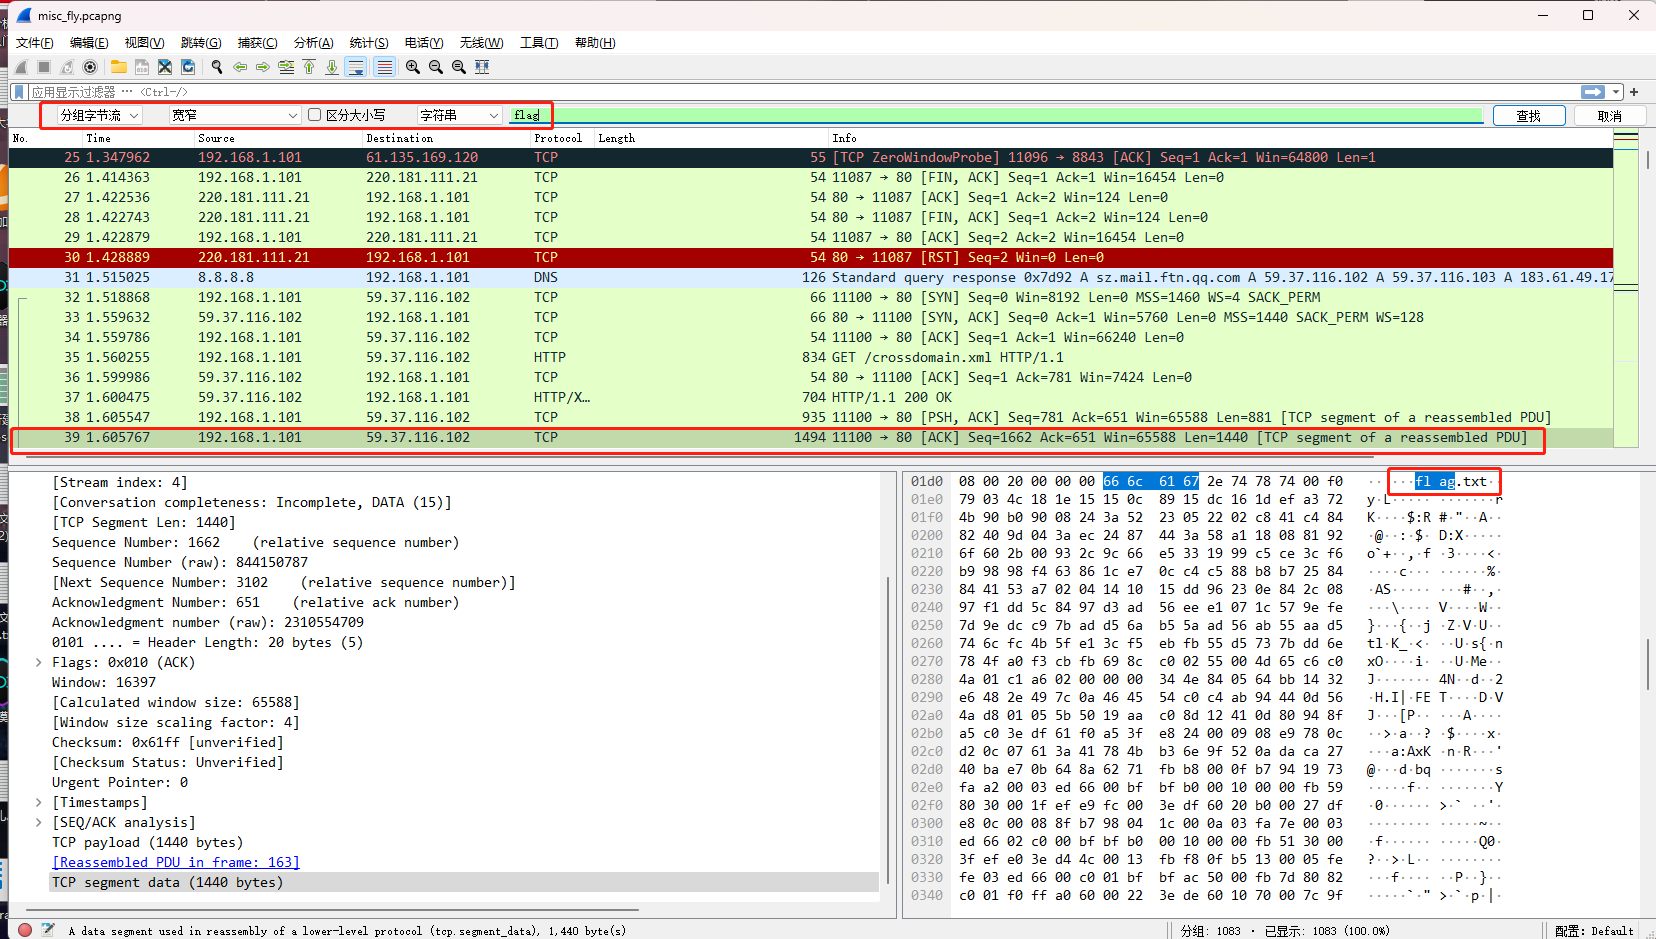Click the 配置: Default profile status
The image size is (1656, 939).
coord(1594,930)
